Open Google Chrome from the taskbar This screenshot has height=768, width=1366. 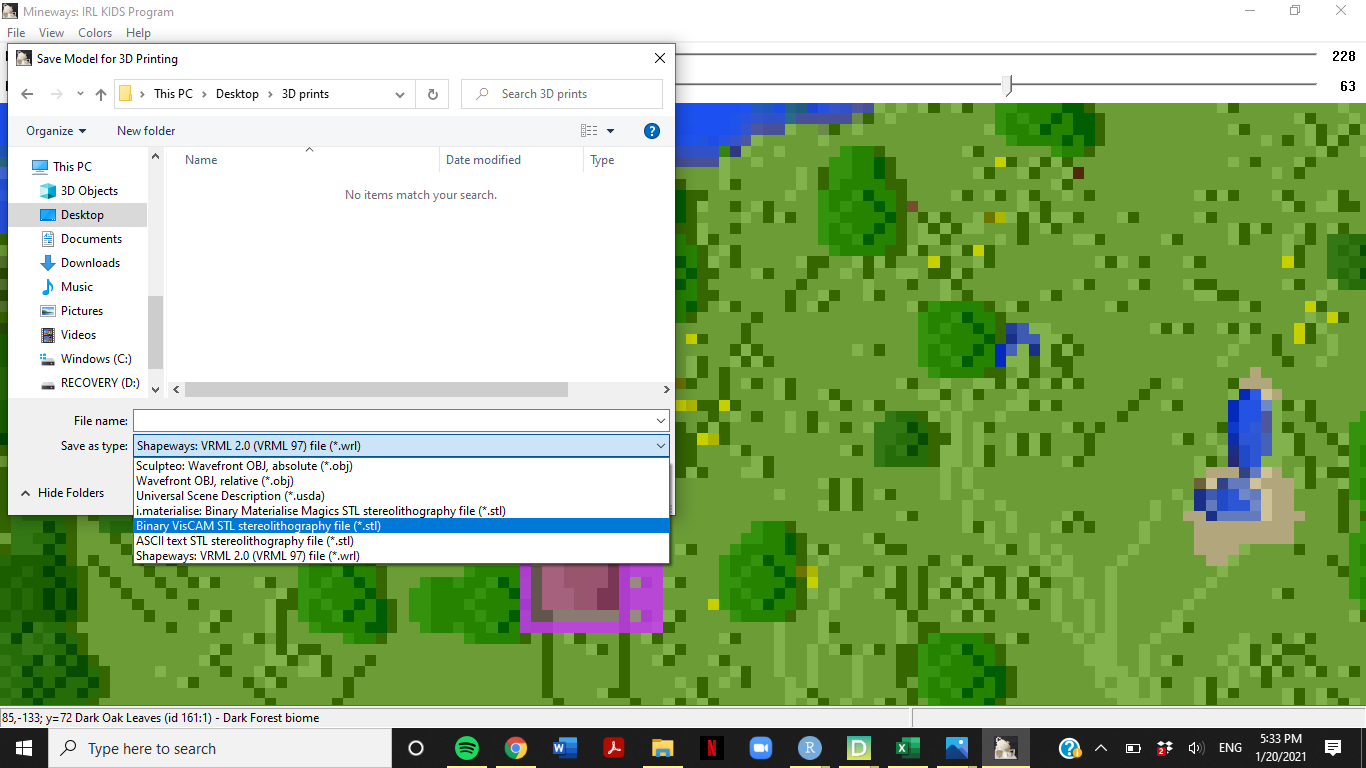(x=515, y=748)
